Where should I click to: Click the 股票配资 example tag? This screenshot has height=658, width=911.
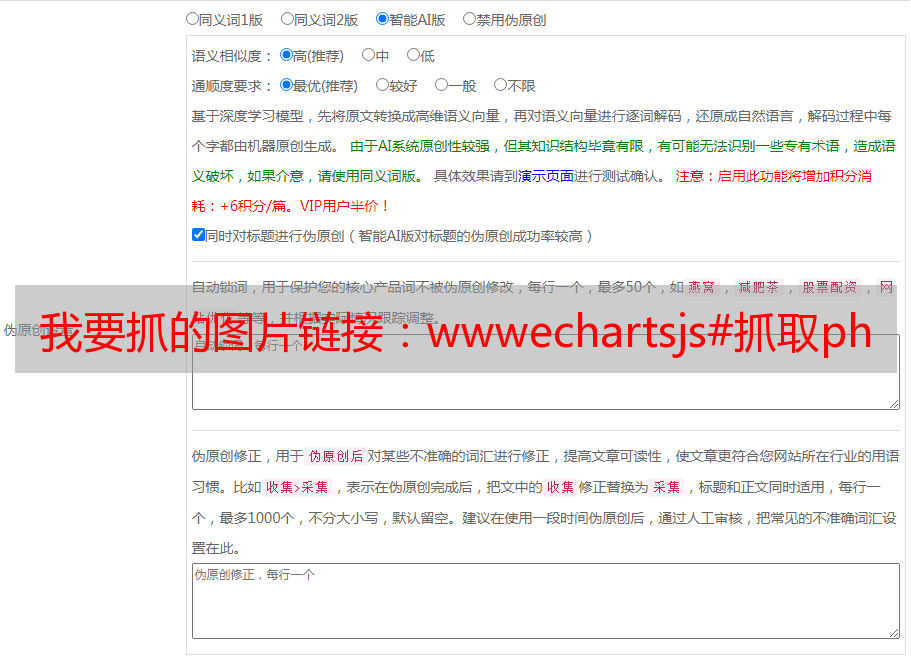830,287
